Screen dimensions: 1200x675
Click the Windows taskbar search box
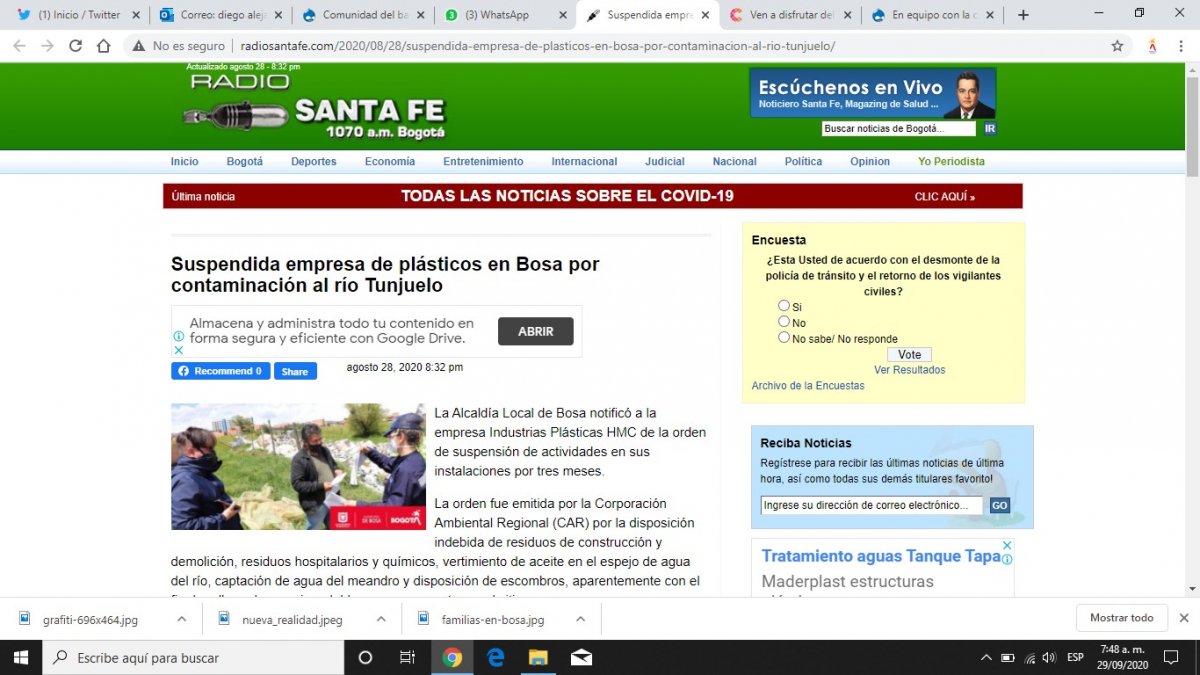(x=193, y=657)
